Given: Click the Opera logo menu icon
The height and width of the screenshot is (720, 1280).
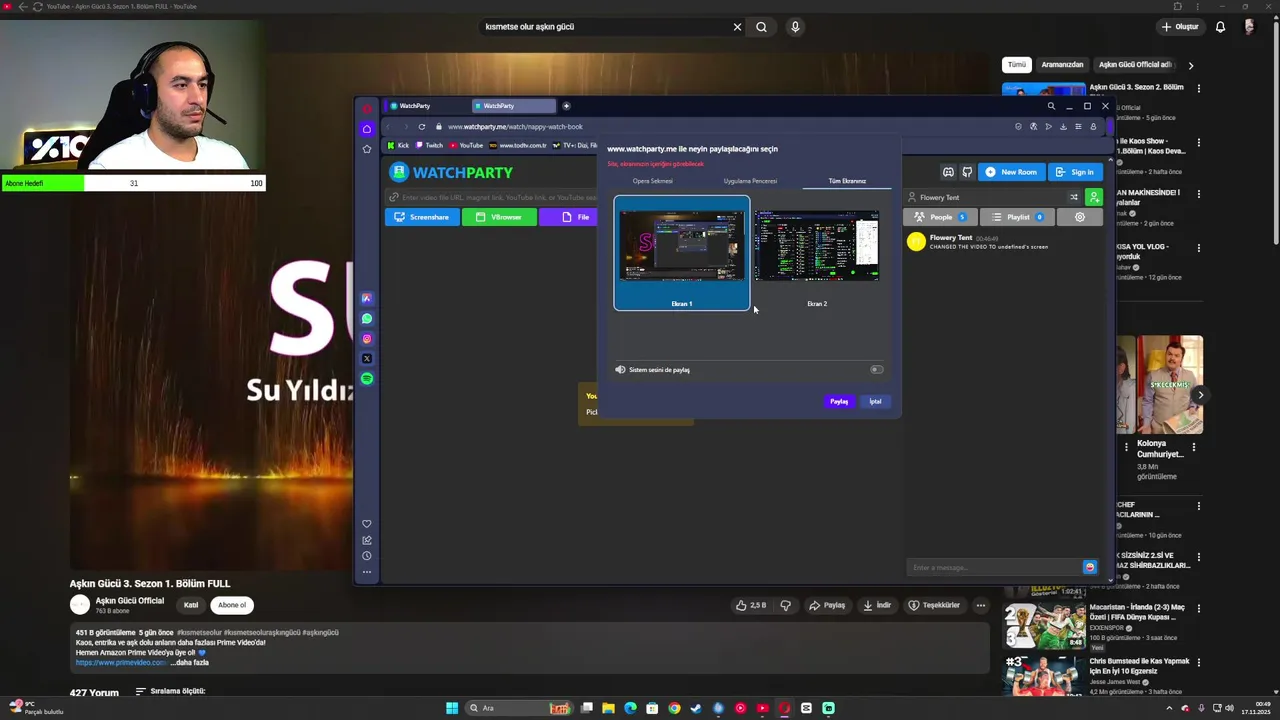Looking at the screenshot, I should tap(367, 108).
